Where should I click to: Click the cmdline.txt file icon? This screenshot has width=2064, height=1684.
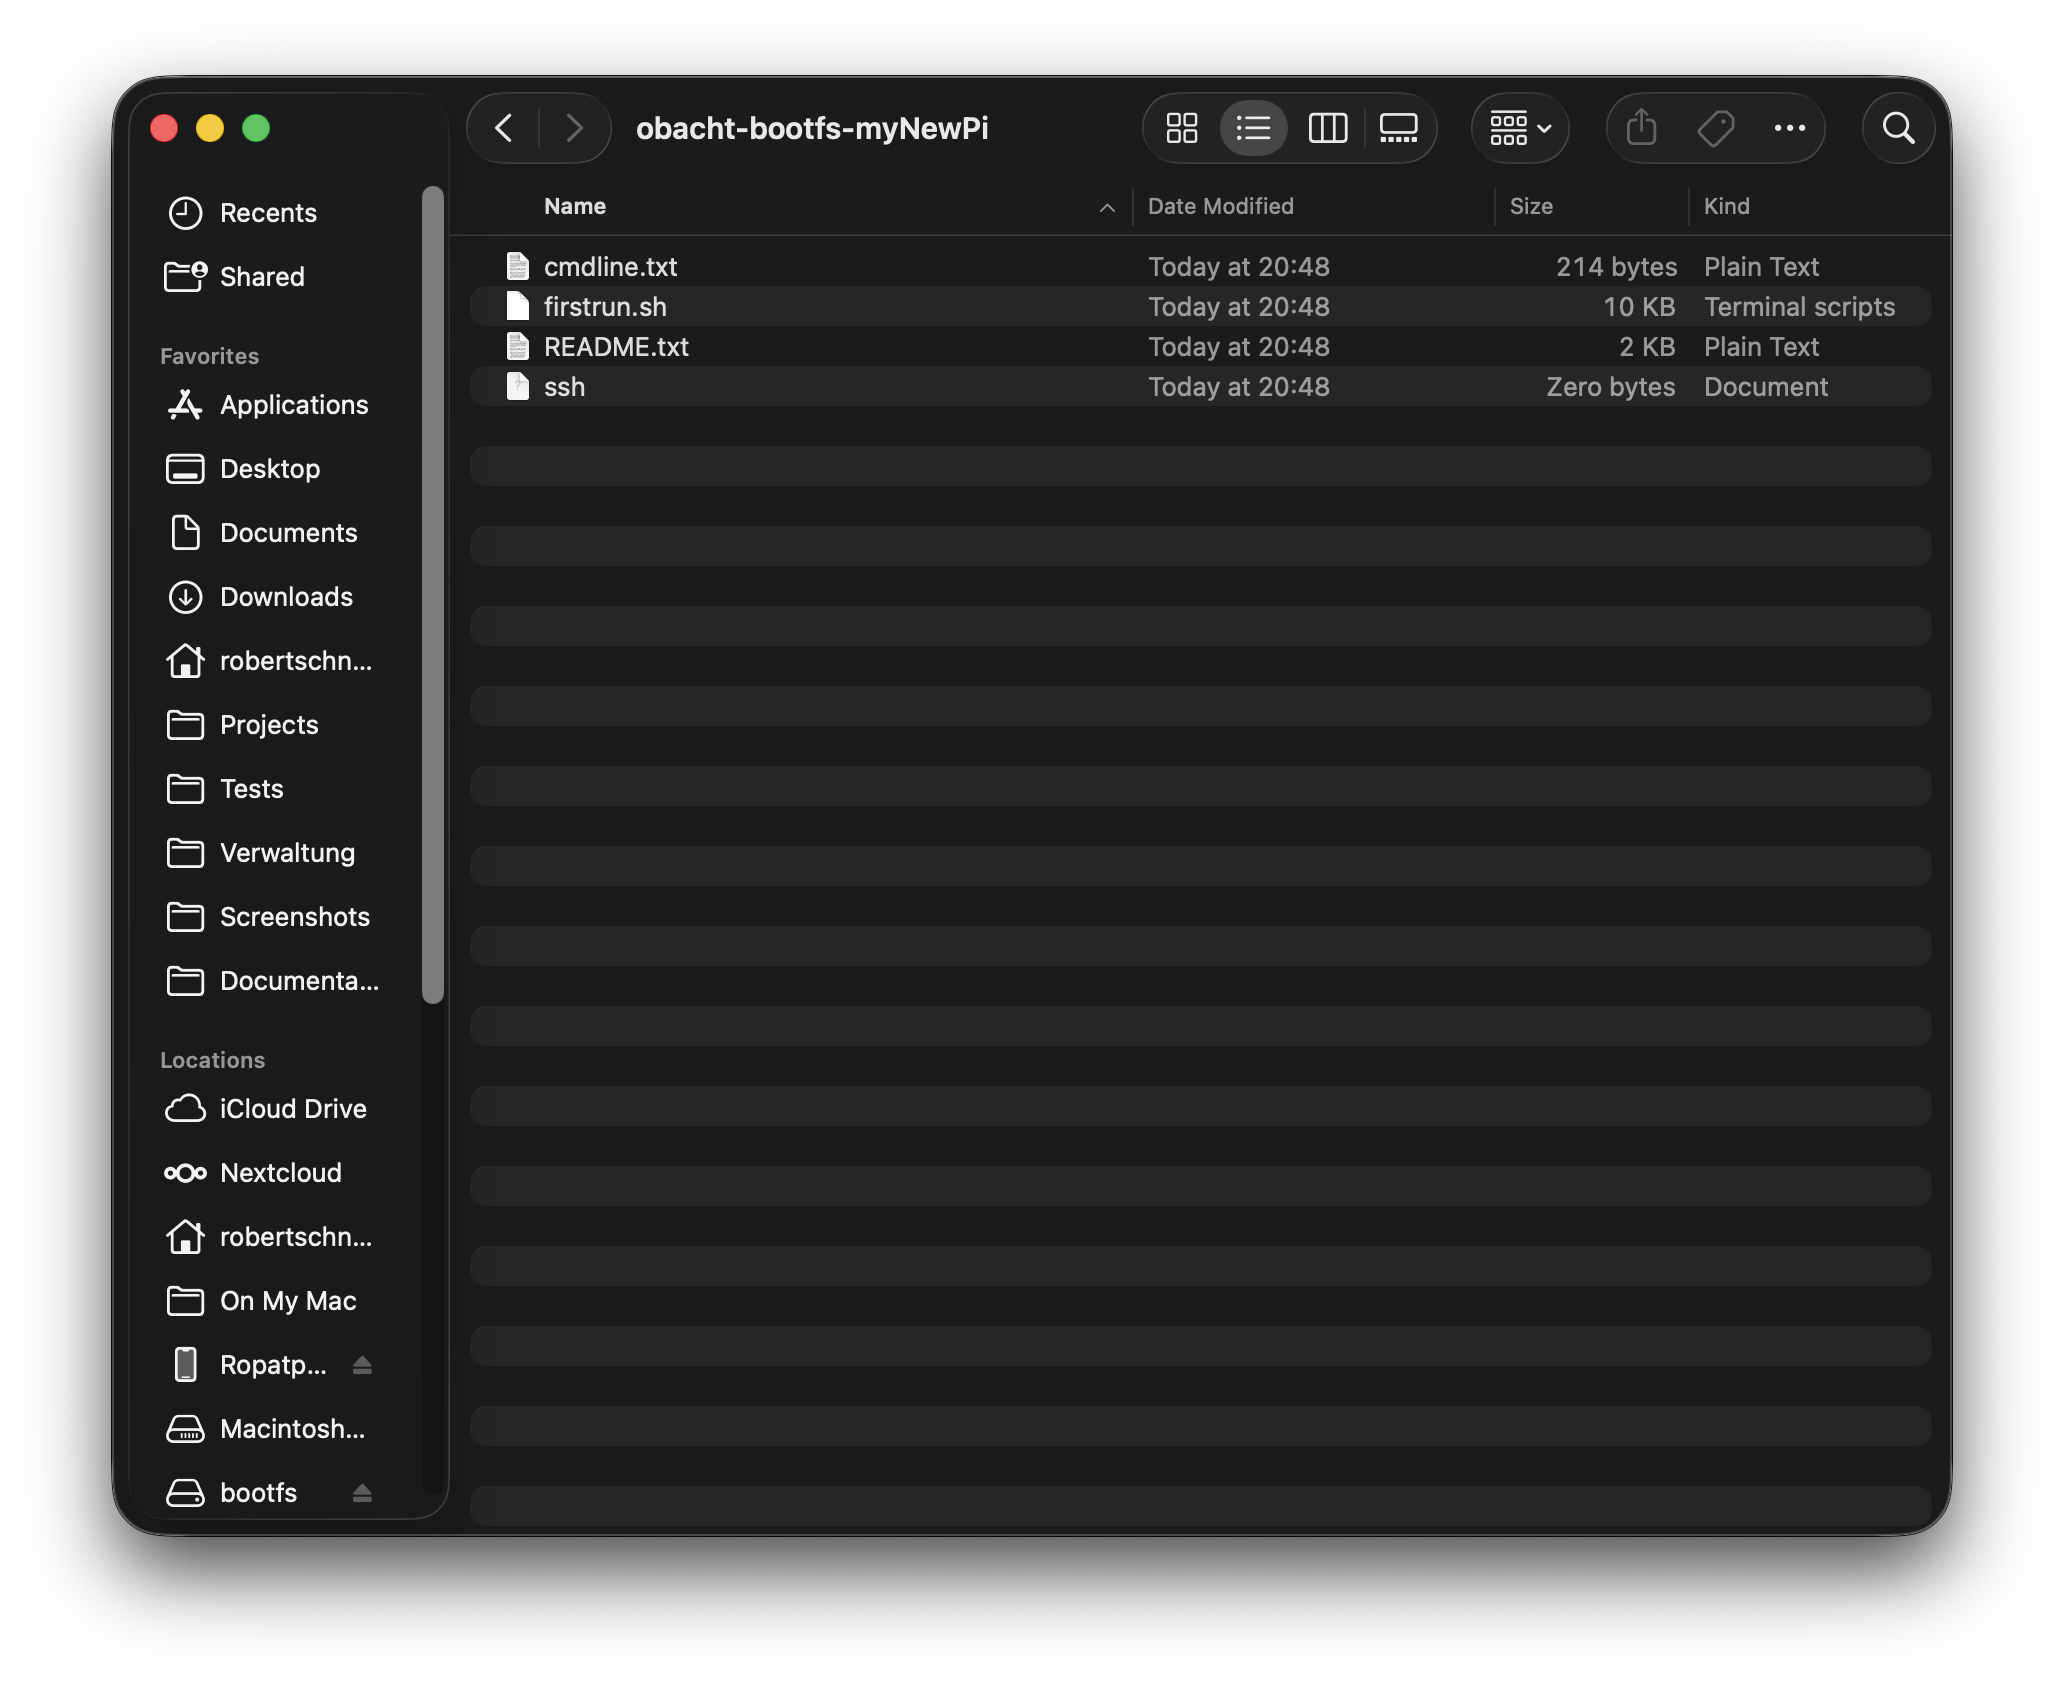[x=517, y=266]
